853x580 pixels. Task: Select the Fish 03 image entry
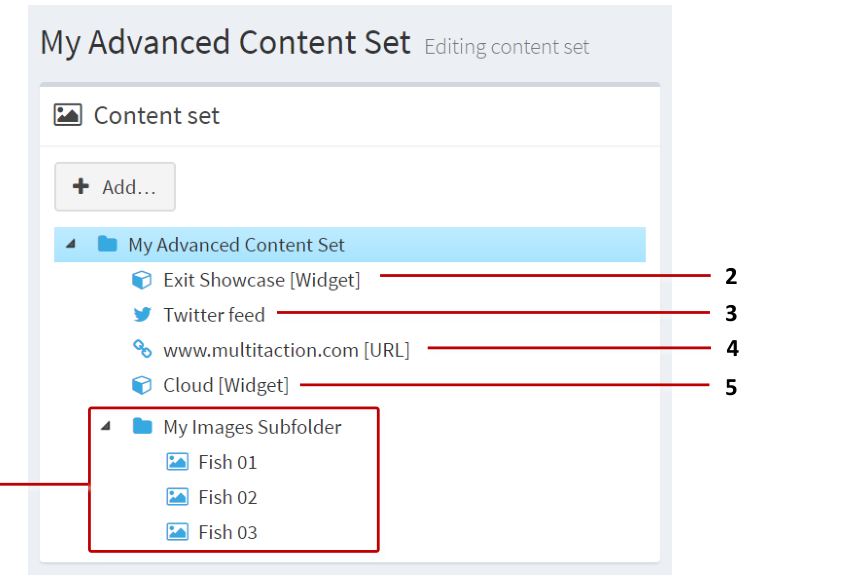tap(228, 531)
